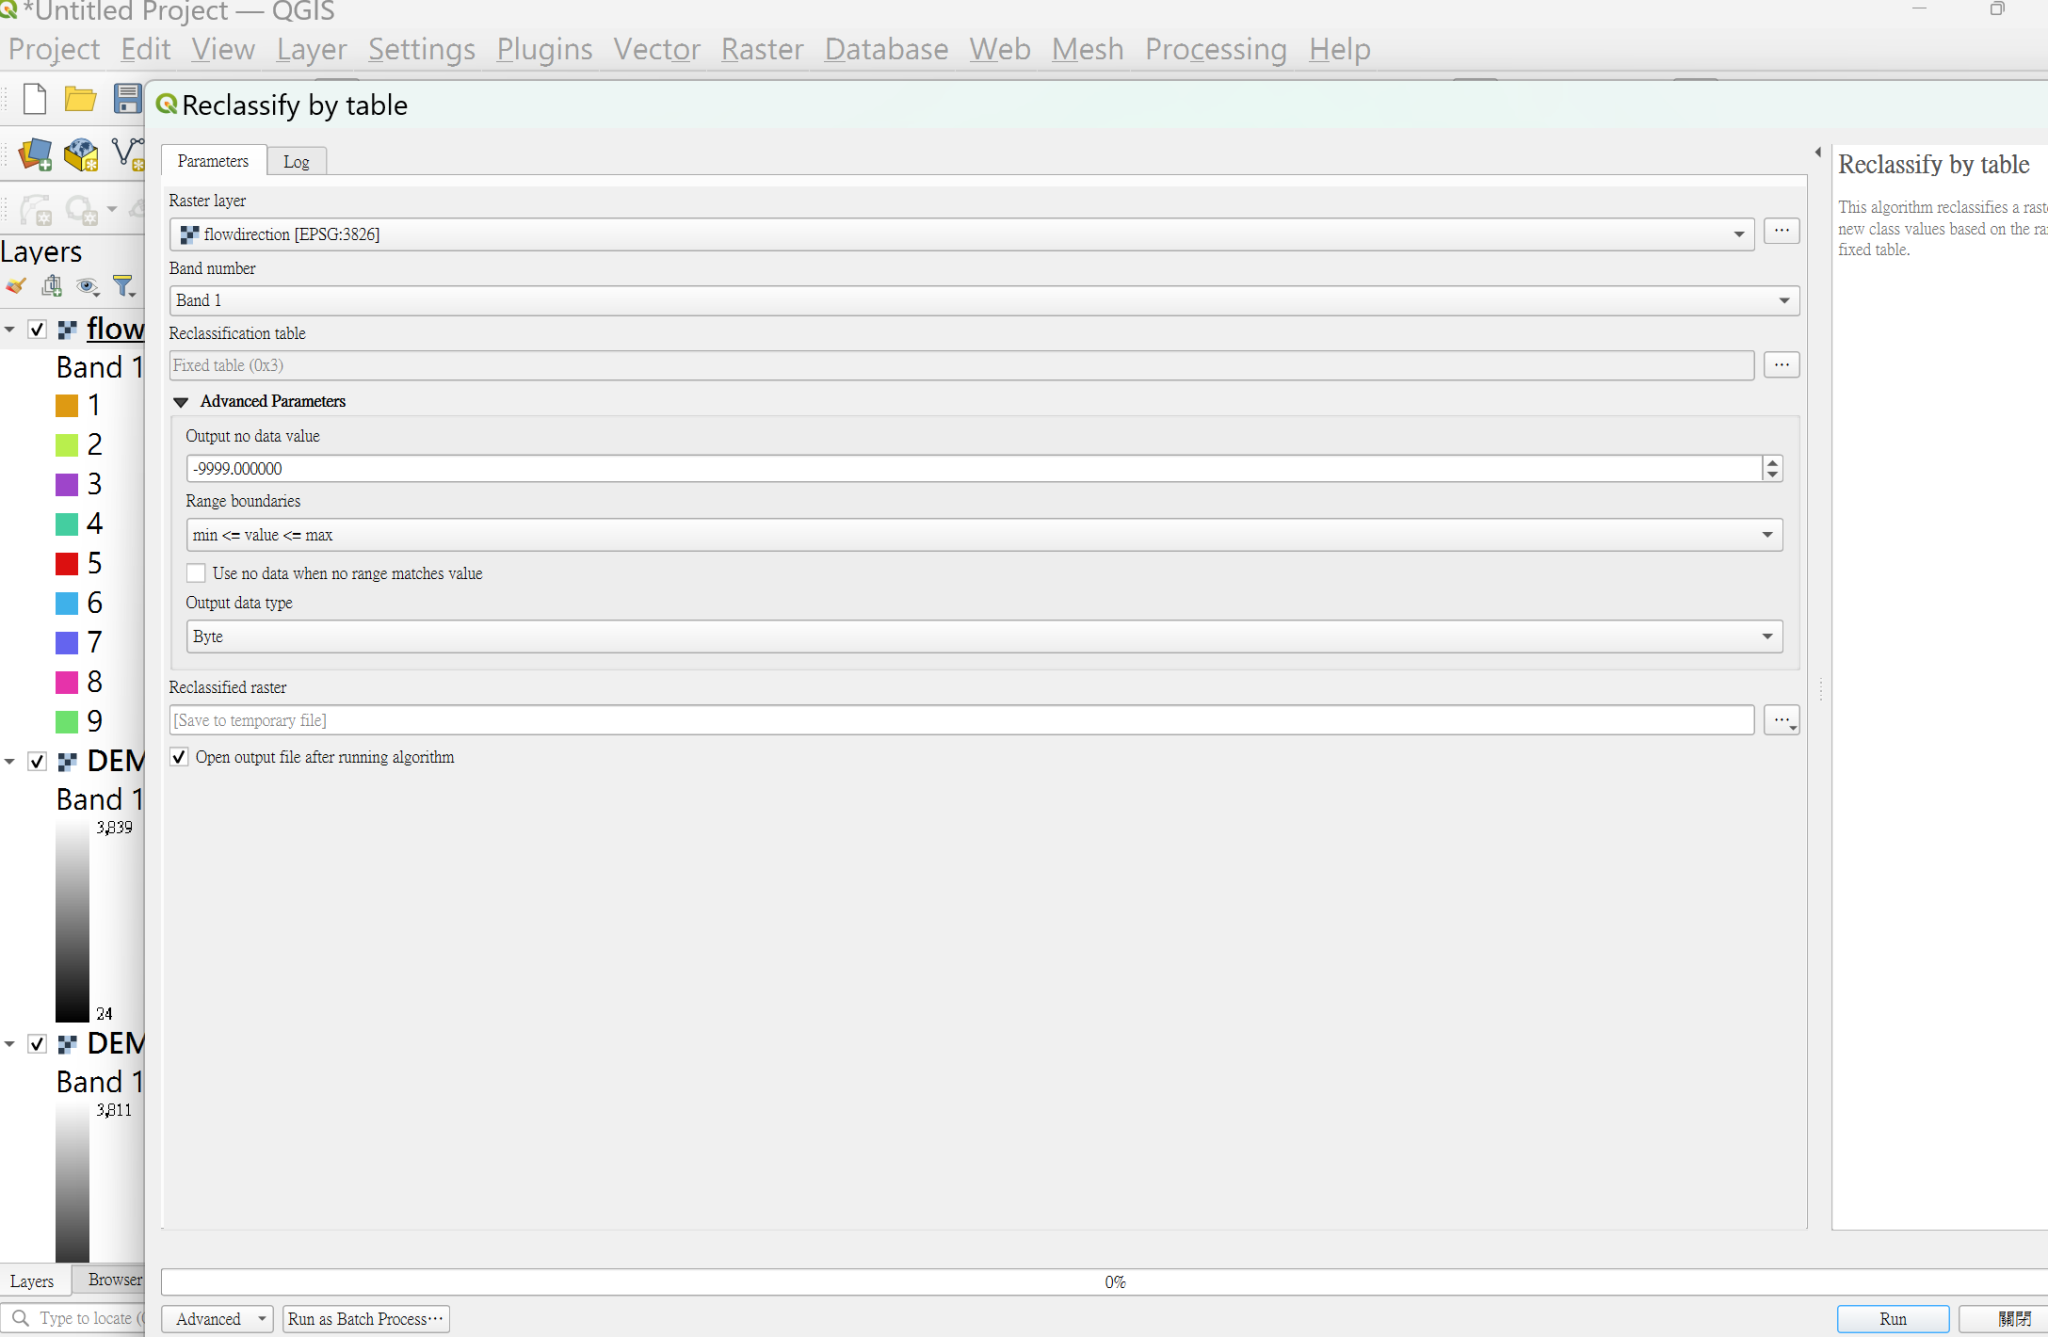
Task: Open the Processing menu
Action: pos(1216,49)
